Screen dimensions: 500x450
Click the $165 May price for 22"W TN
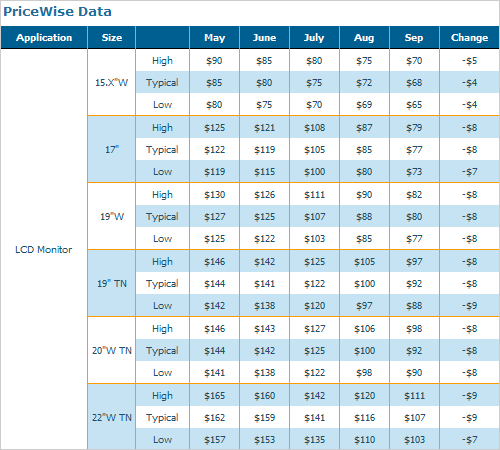(215, 396)
